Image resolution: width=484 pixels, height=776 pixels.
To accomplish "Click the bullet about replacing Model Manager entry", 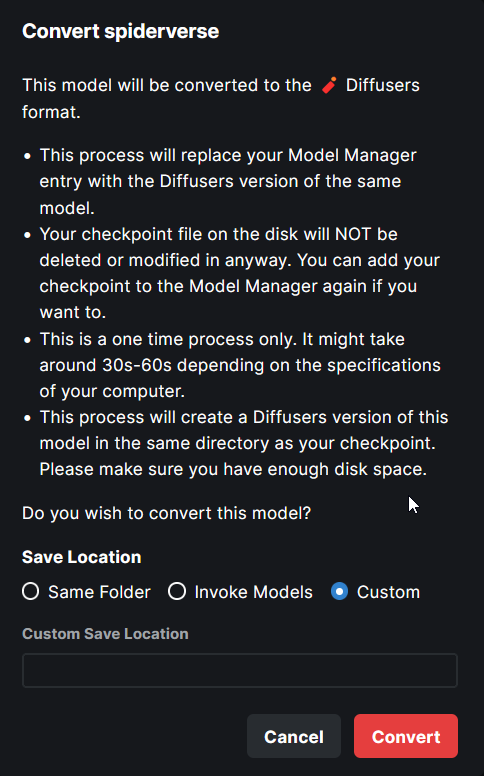I will click(229, 182).
